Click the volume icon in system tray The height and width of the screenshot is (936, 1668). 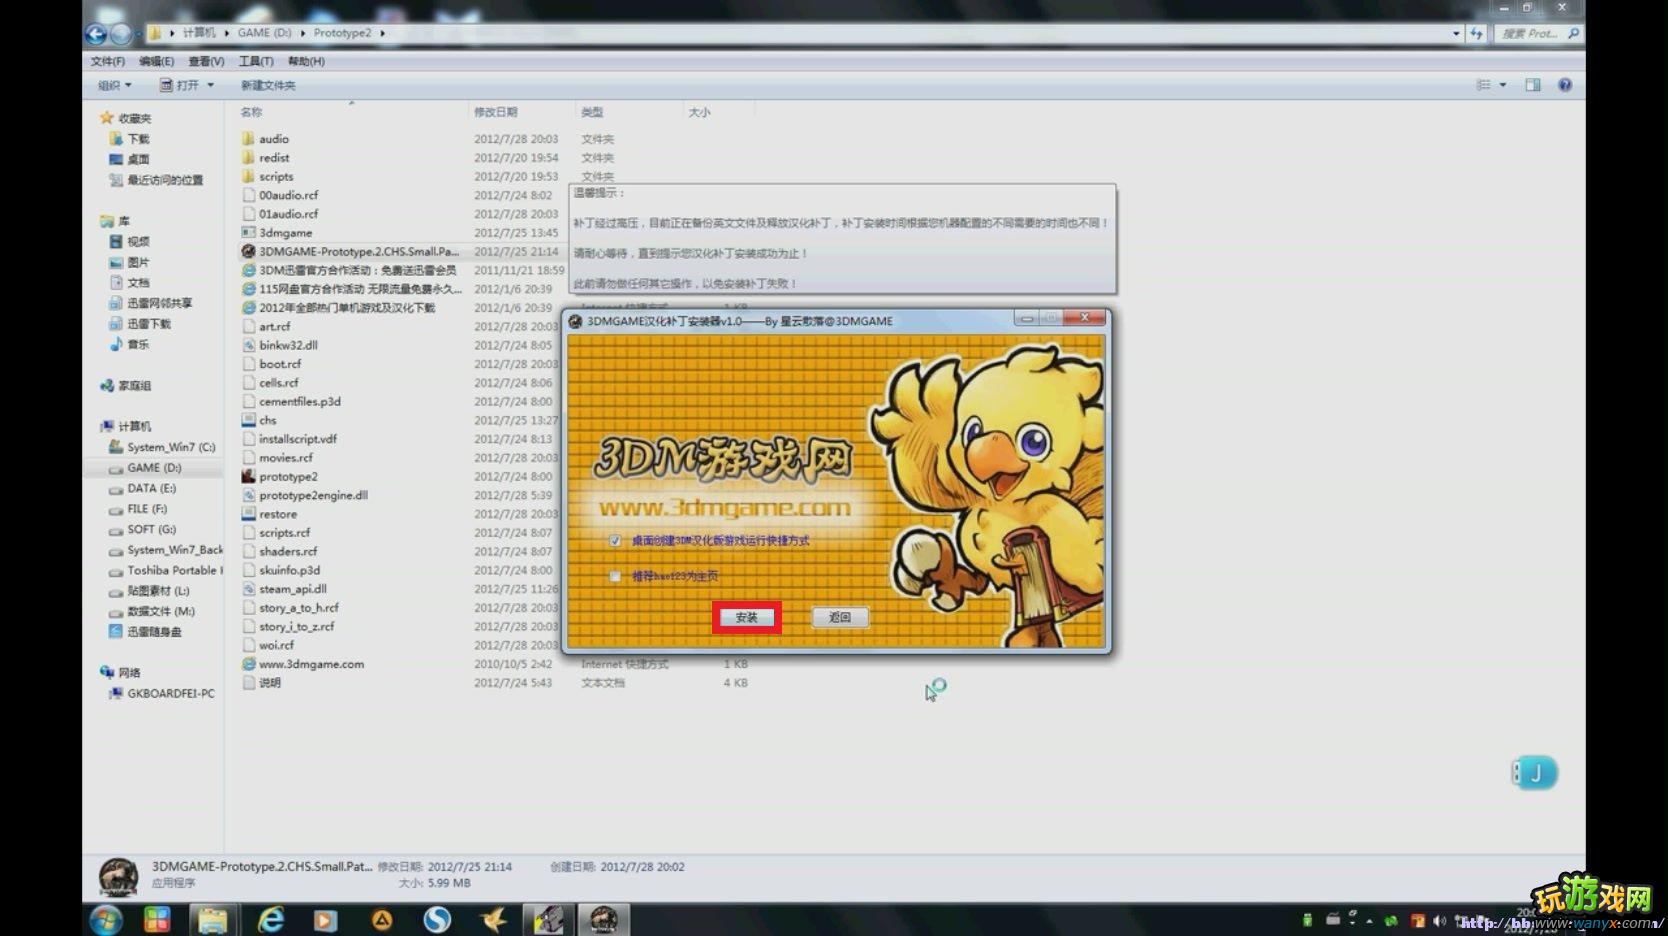[1439, 920]
